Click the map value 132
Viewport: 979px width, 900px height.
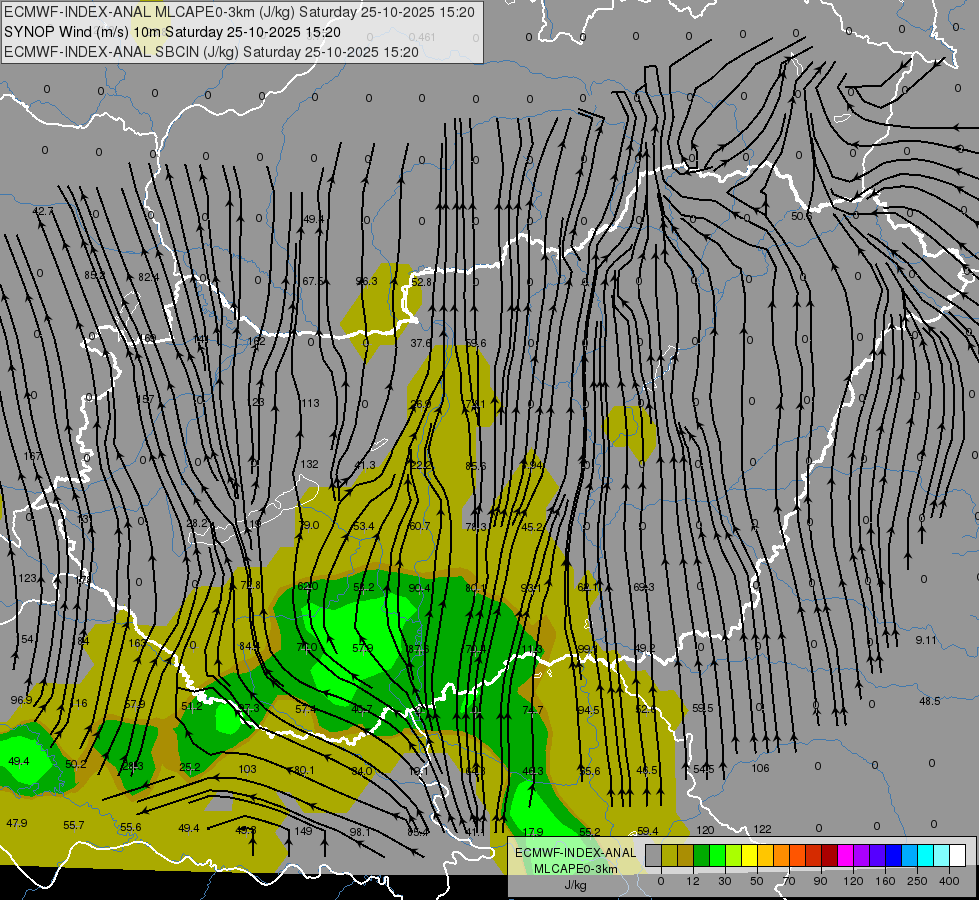pos(309,464)
